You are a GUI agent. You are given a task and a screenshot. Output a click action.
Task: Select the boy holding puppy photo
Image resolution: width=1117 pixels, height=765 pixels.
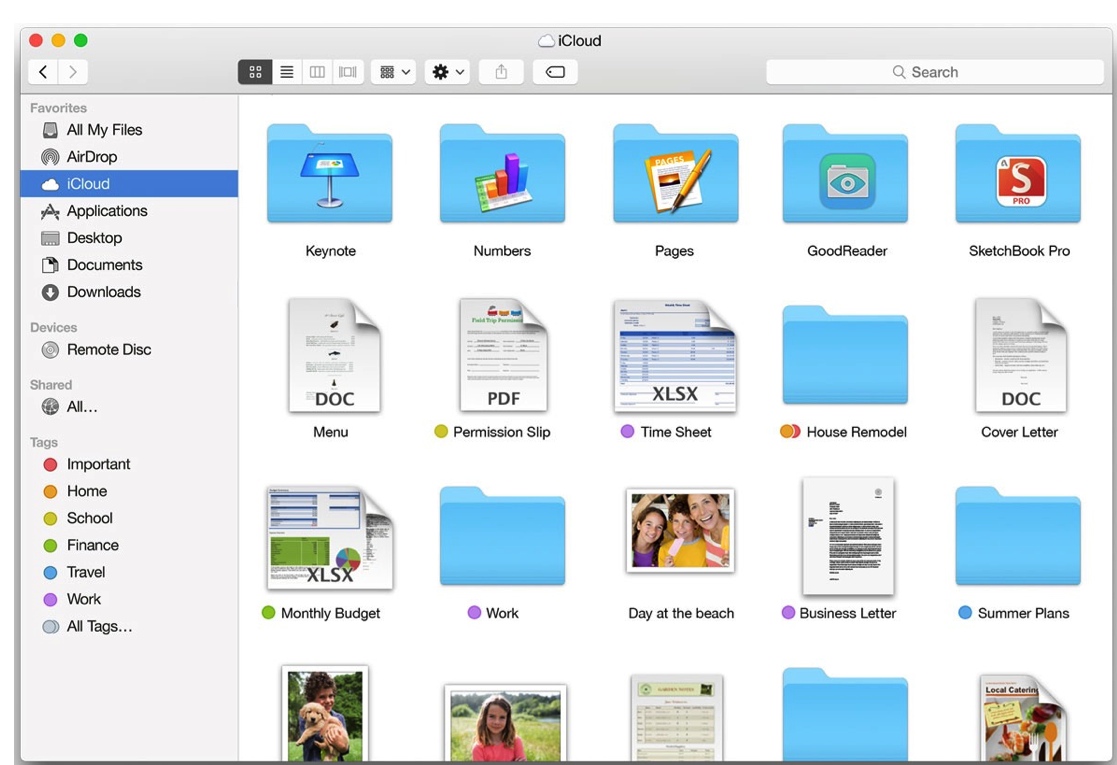click(325, 714)
